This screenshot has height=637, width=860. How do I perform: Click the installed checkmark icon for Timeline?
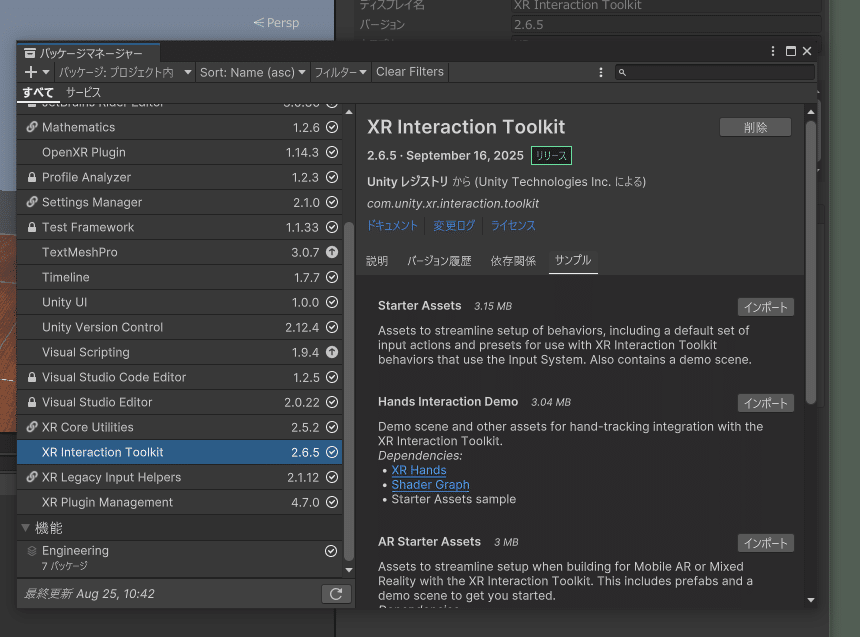click(332, 277)
